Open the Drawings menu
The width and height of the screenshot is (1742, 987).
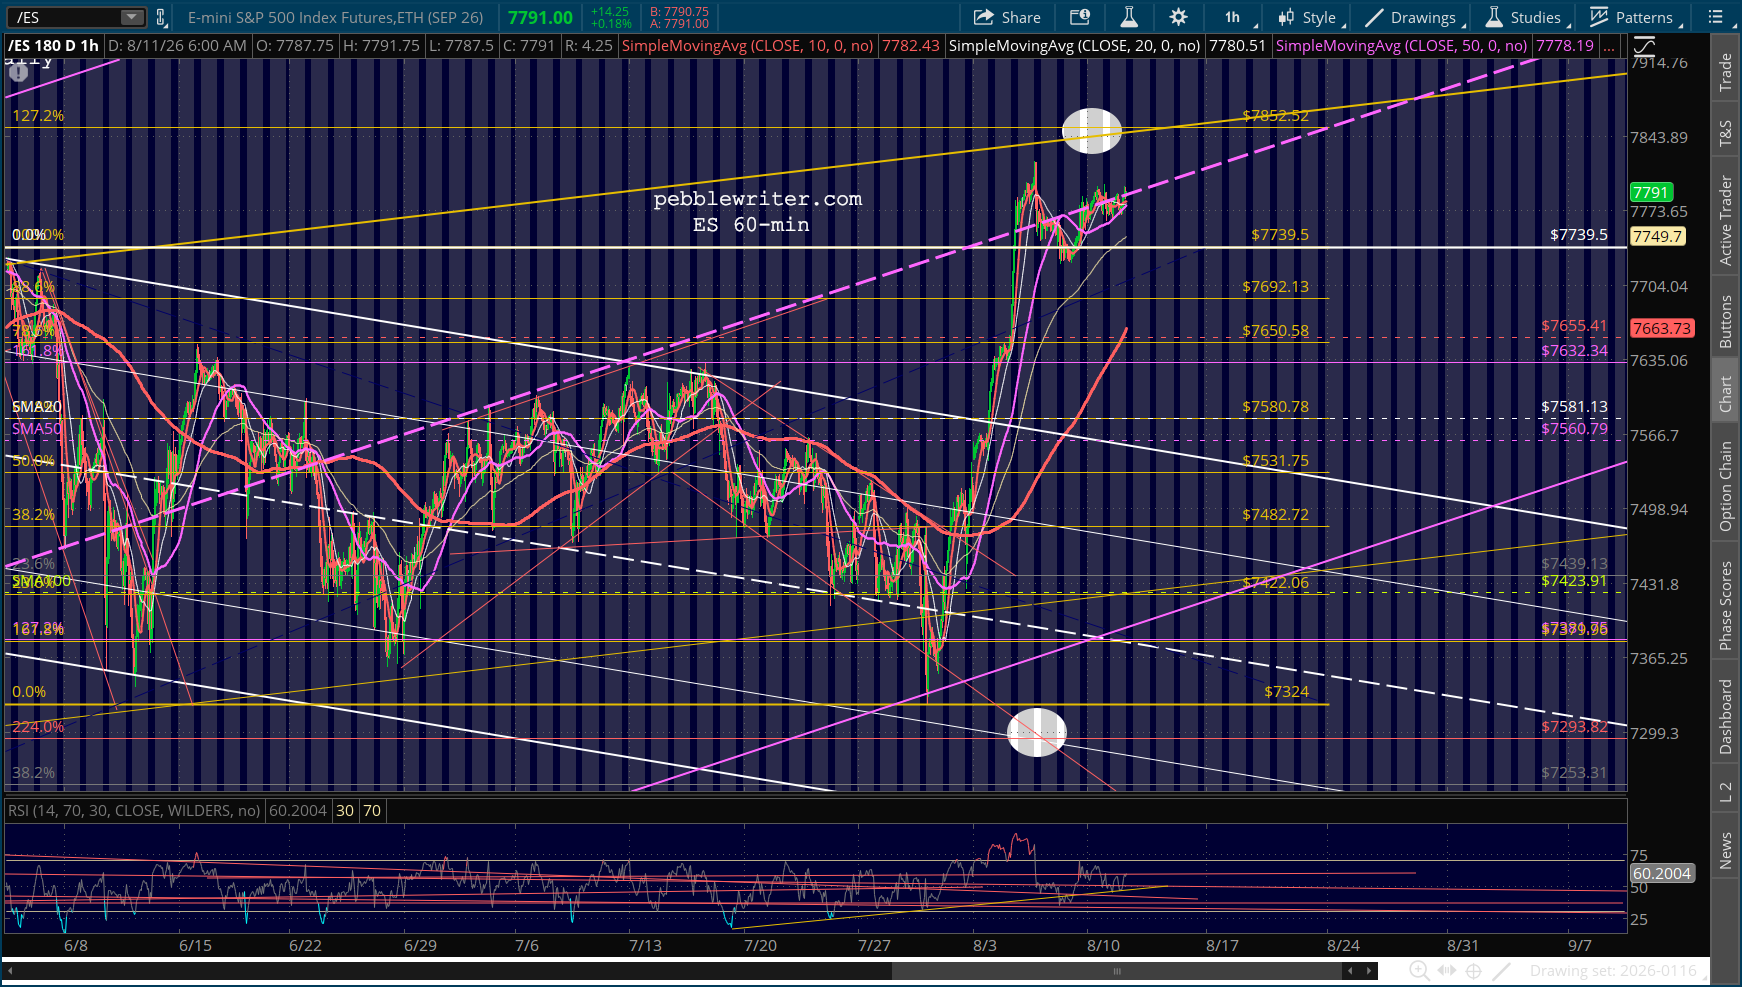(x=1414, y=17)
